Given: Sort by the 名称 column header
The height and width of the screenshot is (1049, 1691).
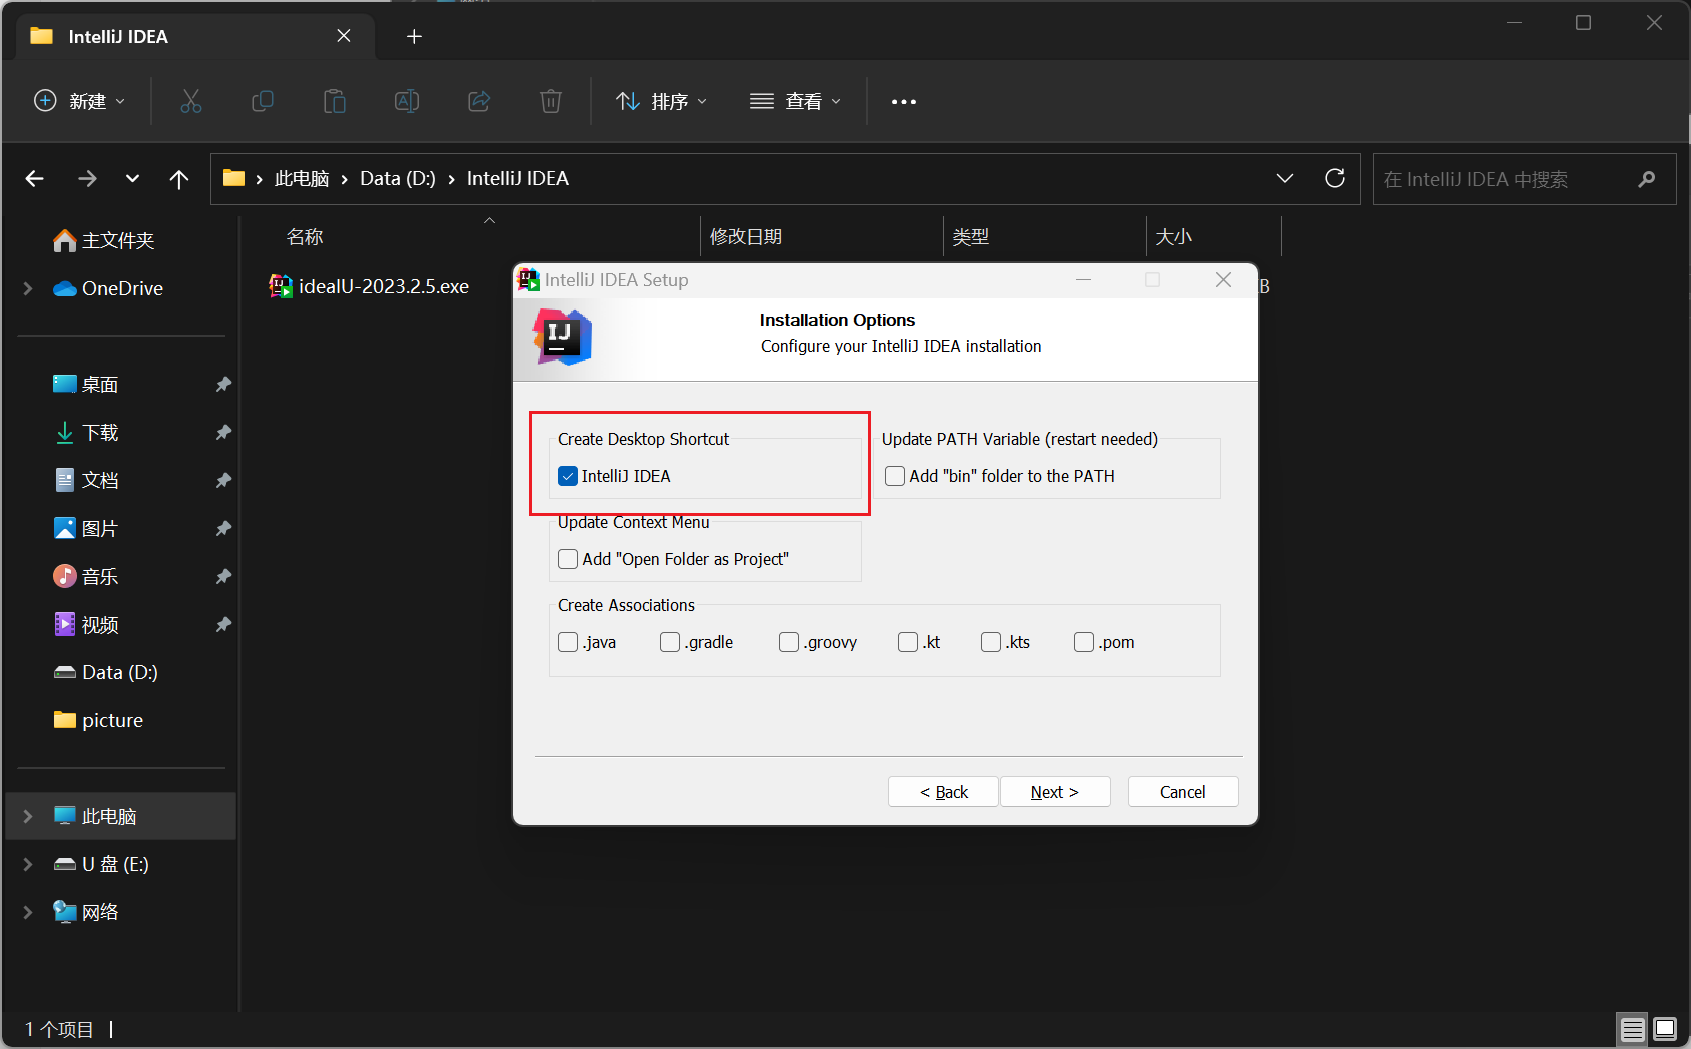Looking at the screenshot, I should coord(305,237).
